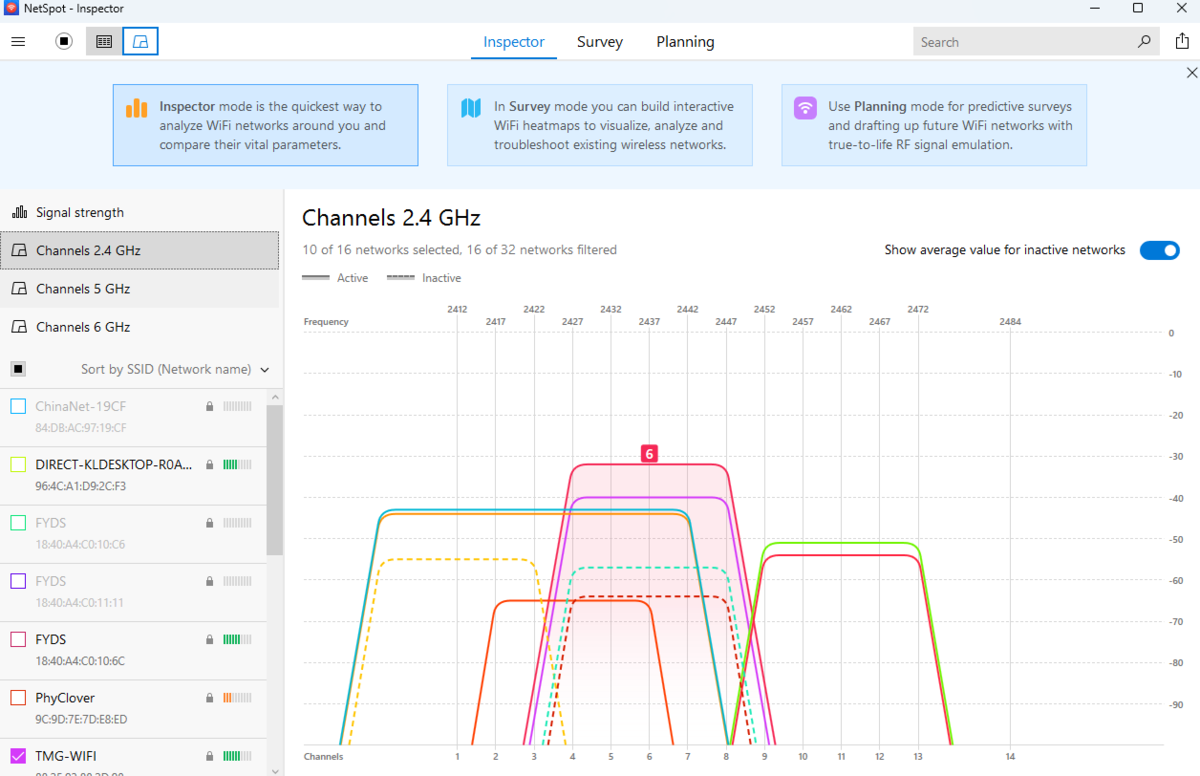Enable average value for inactive networks
Viewport: 1200px width, 776px height.
pos(1160,250)
